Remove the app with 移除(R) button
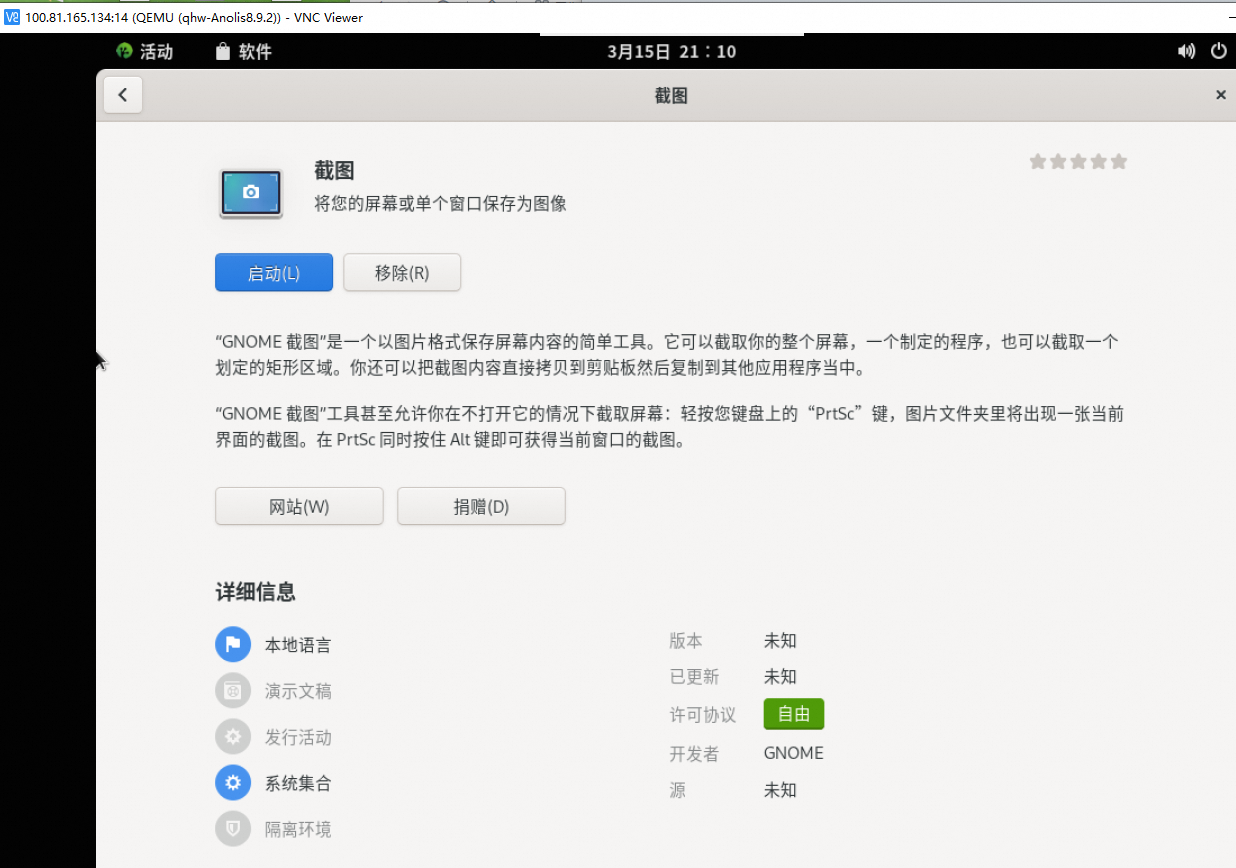 click(x=402, y=273)
